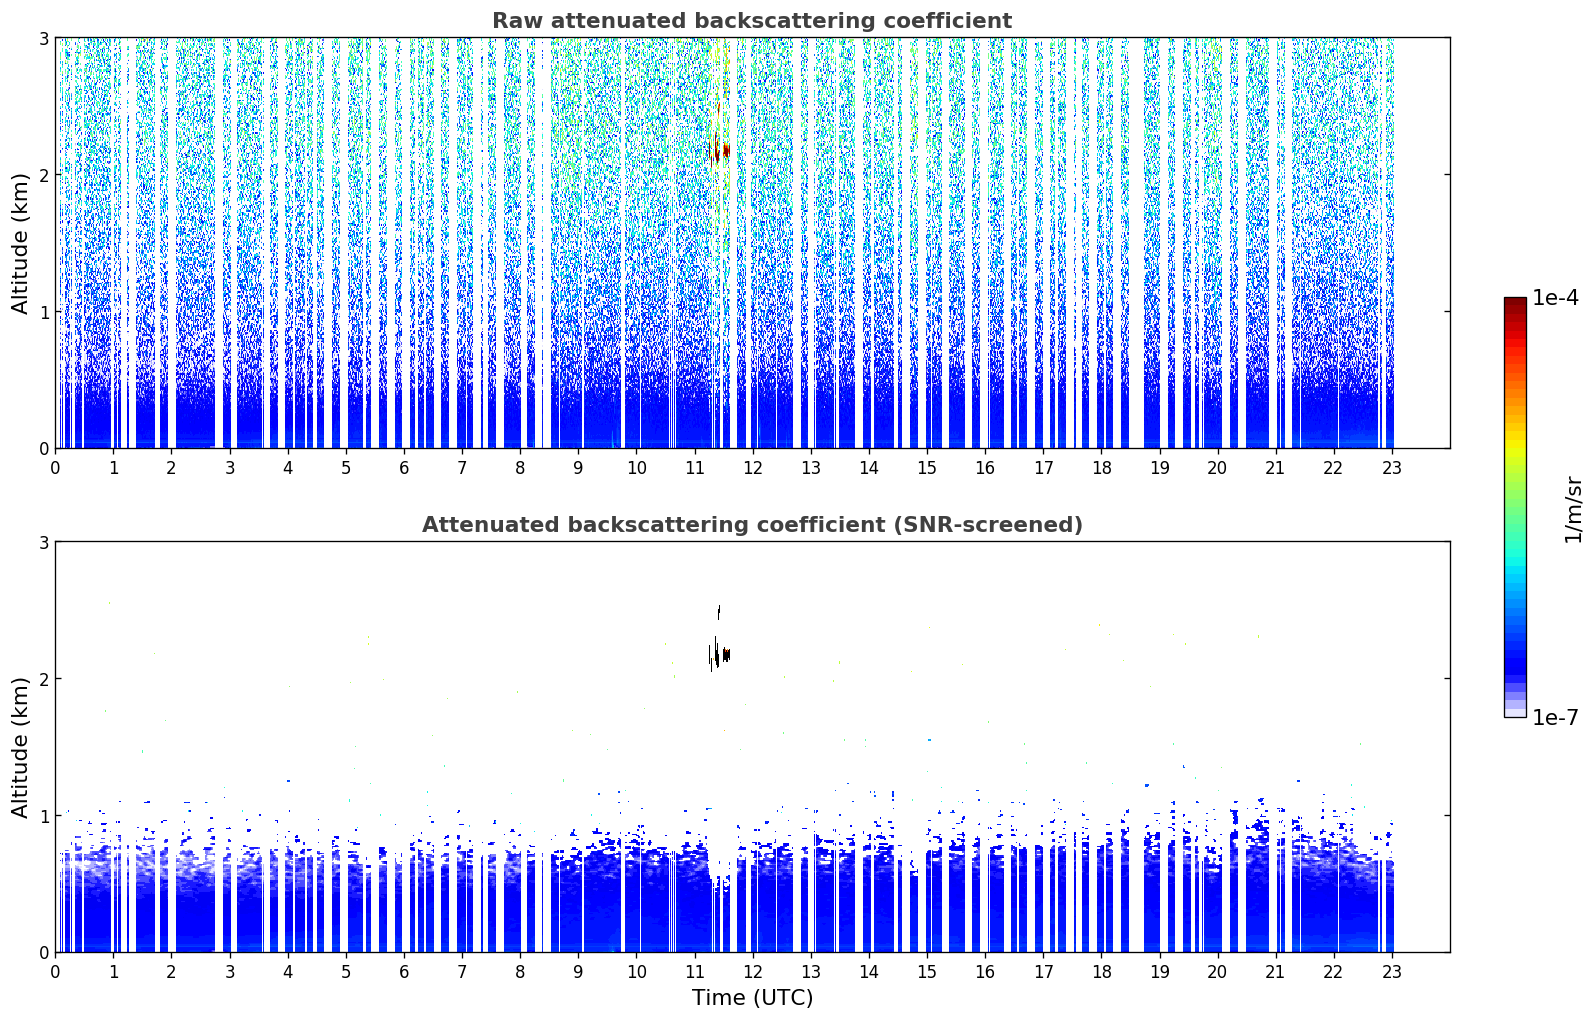The width and height of the screenshot is (1595, 1020).
Task: Click x-axis tick '0' under the top plot
Action: click(55, 468)
